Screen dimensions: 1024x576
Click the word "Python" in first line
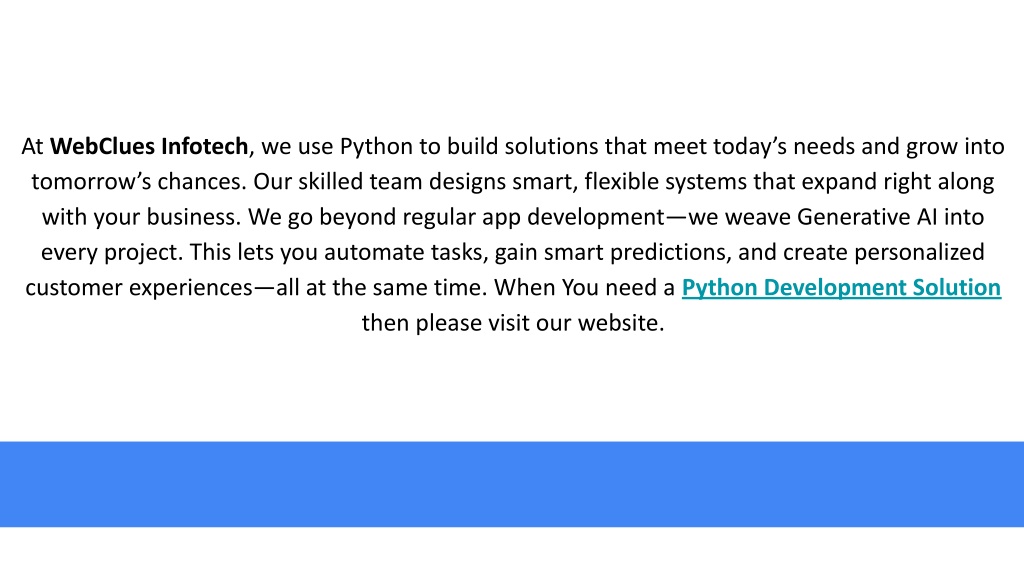point(377,147)
